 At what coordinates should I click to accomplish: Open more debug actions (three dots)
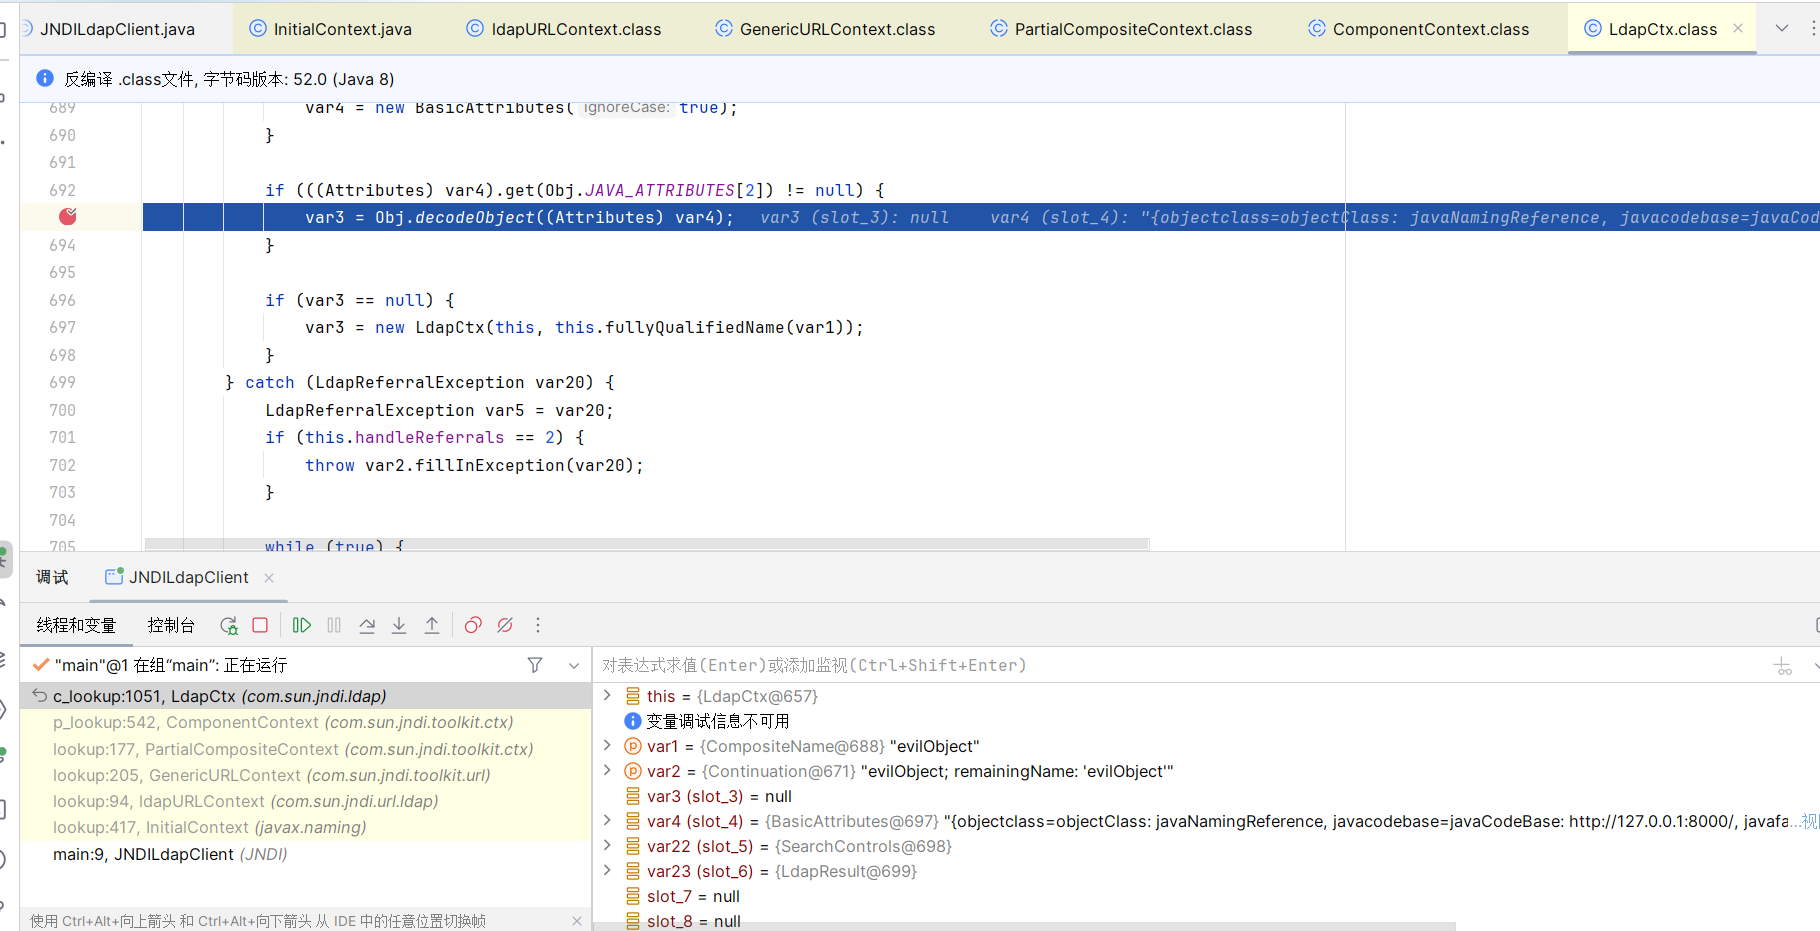(538, 625)
